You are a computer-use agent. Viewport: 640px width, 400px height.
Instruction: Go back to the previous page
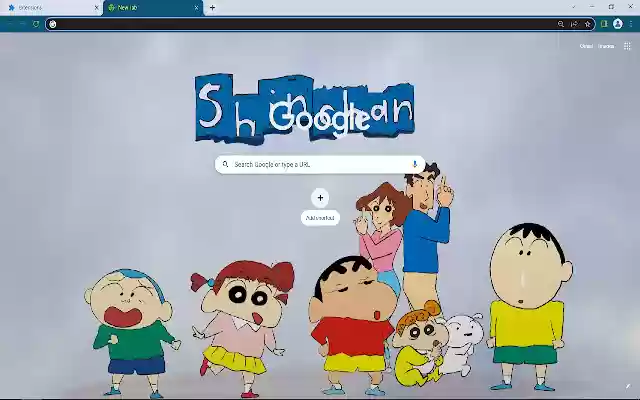tap(10, 24)
